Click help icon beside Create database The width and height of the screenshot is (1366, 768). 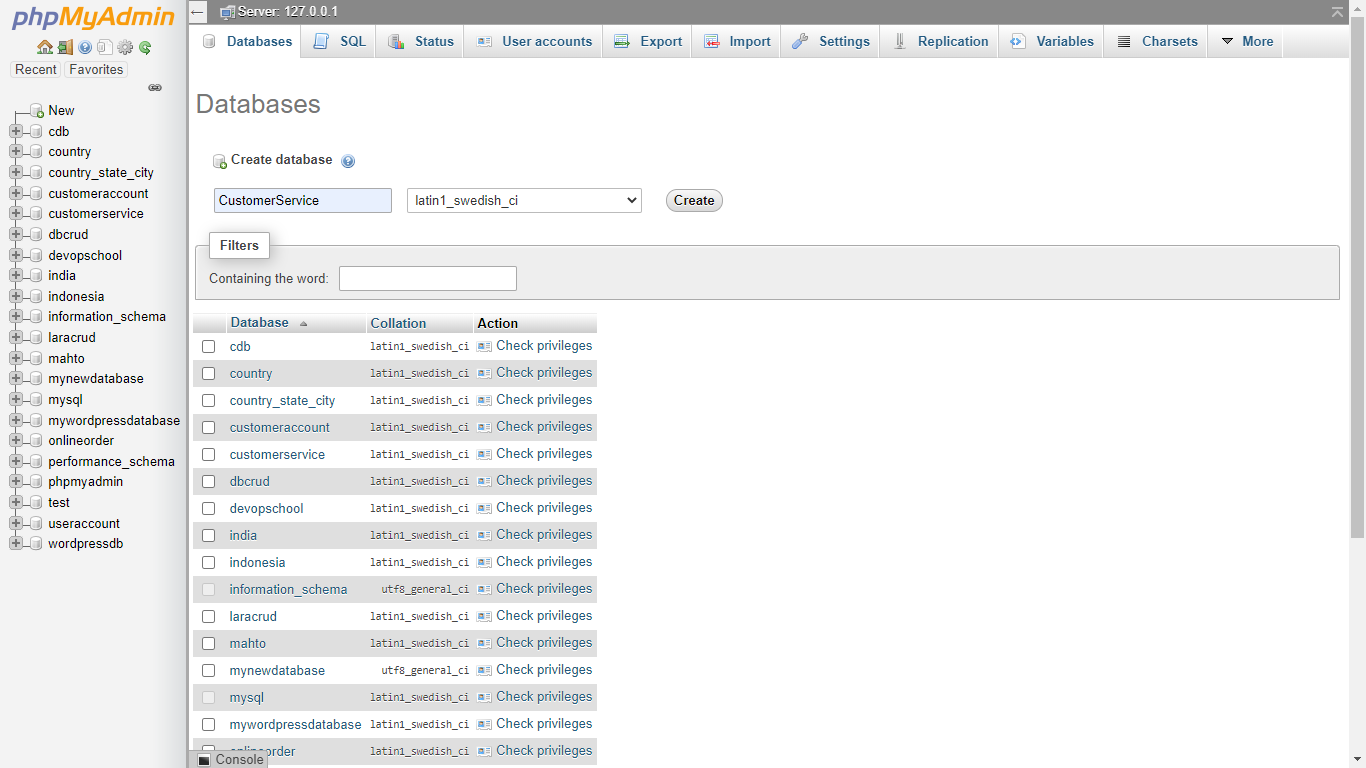click(x=348, y=161)
